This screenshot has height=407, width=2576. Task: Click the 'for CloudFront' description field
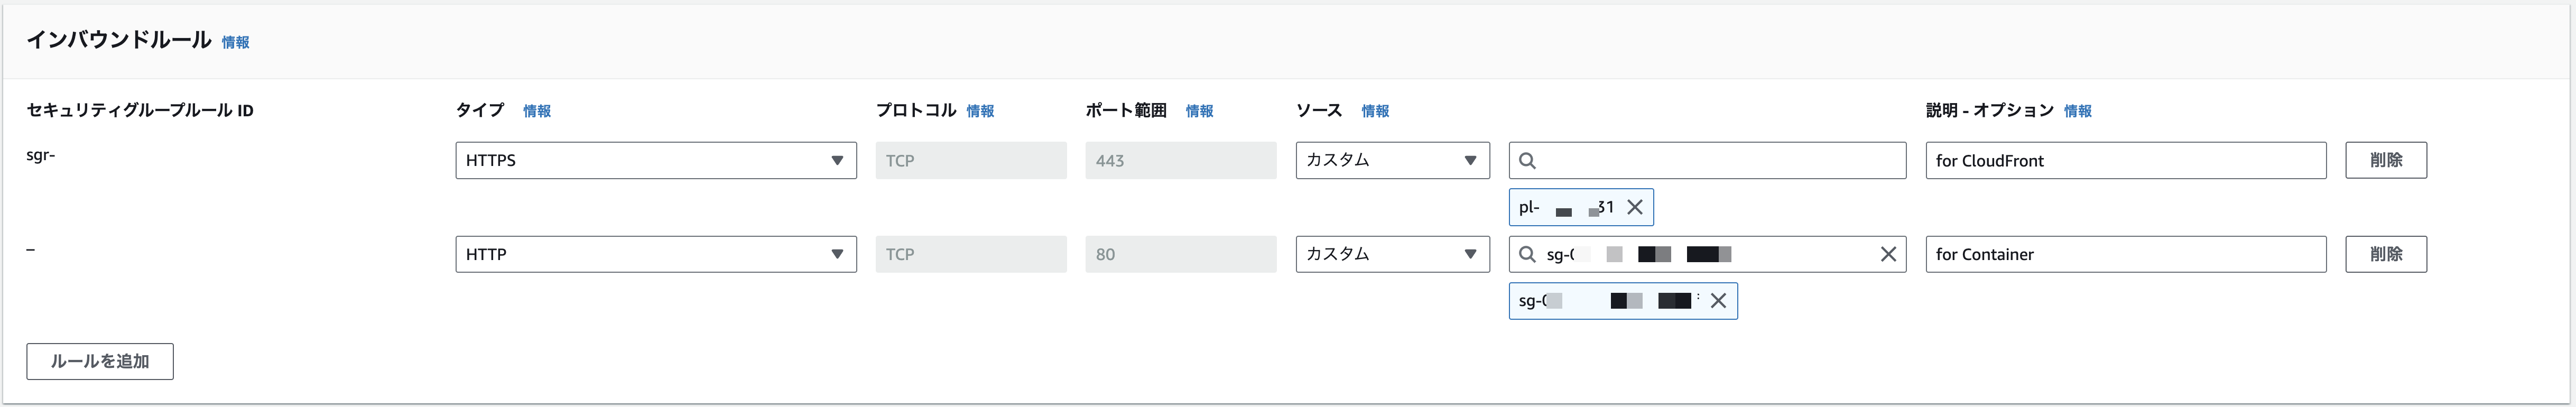point(2125,160)
